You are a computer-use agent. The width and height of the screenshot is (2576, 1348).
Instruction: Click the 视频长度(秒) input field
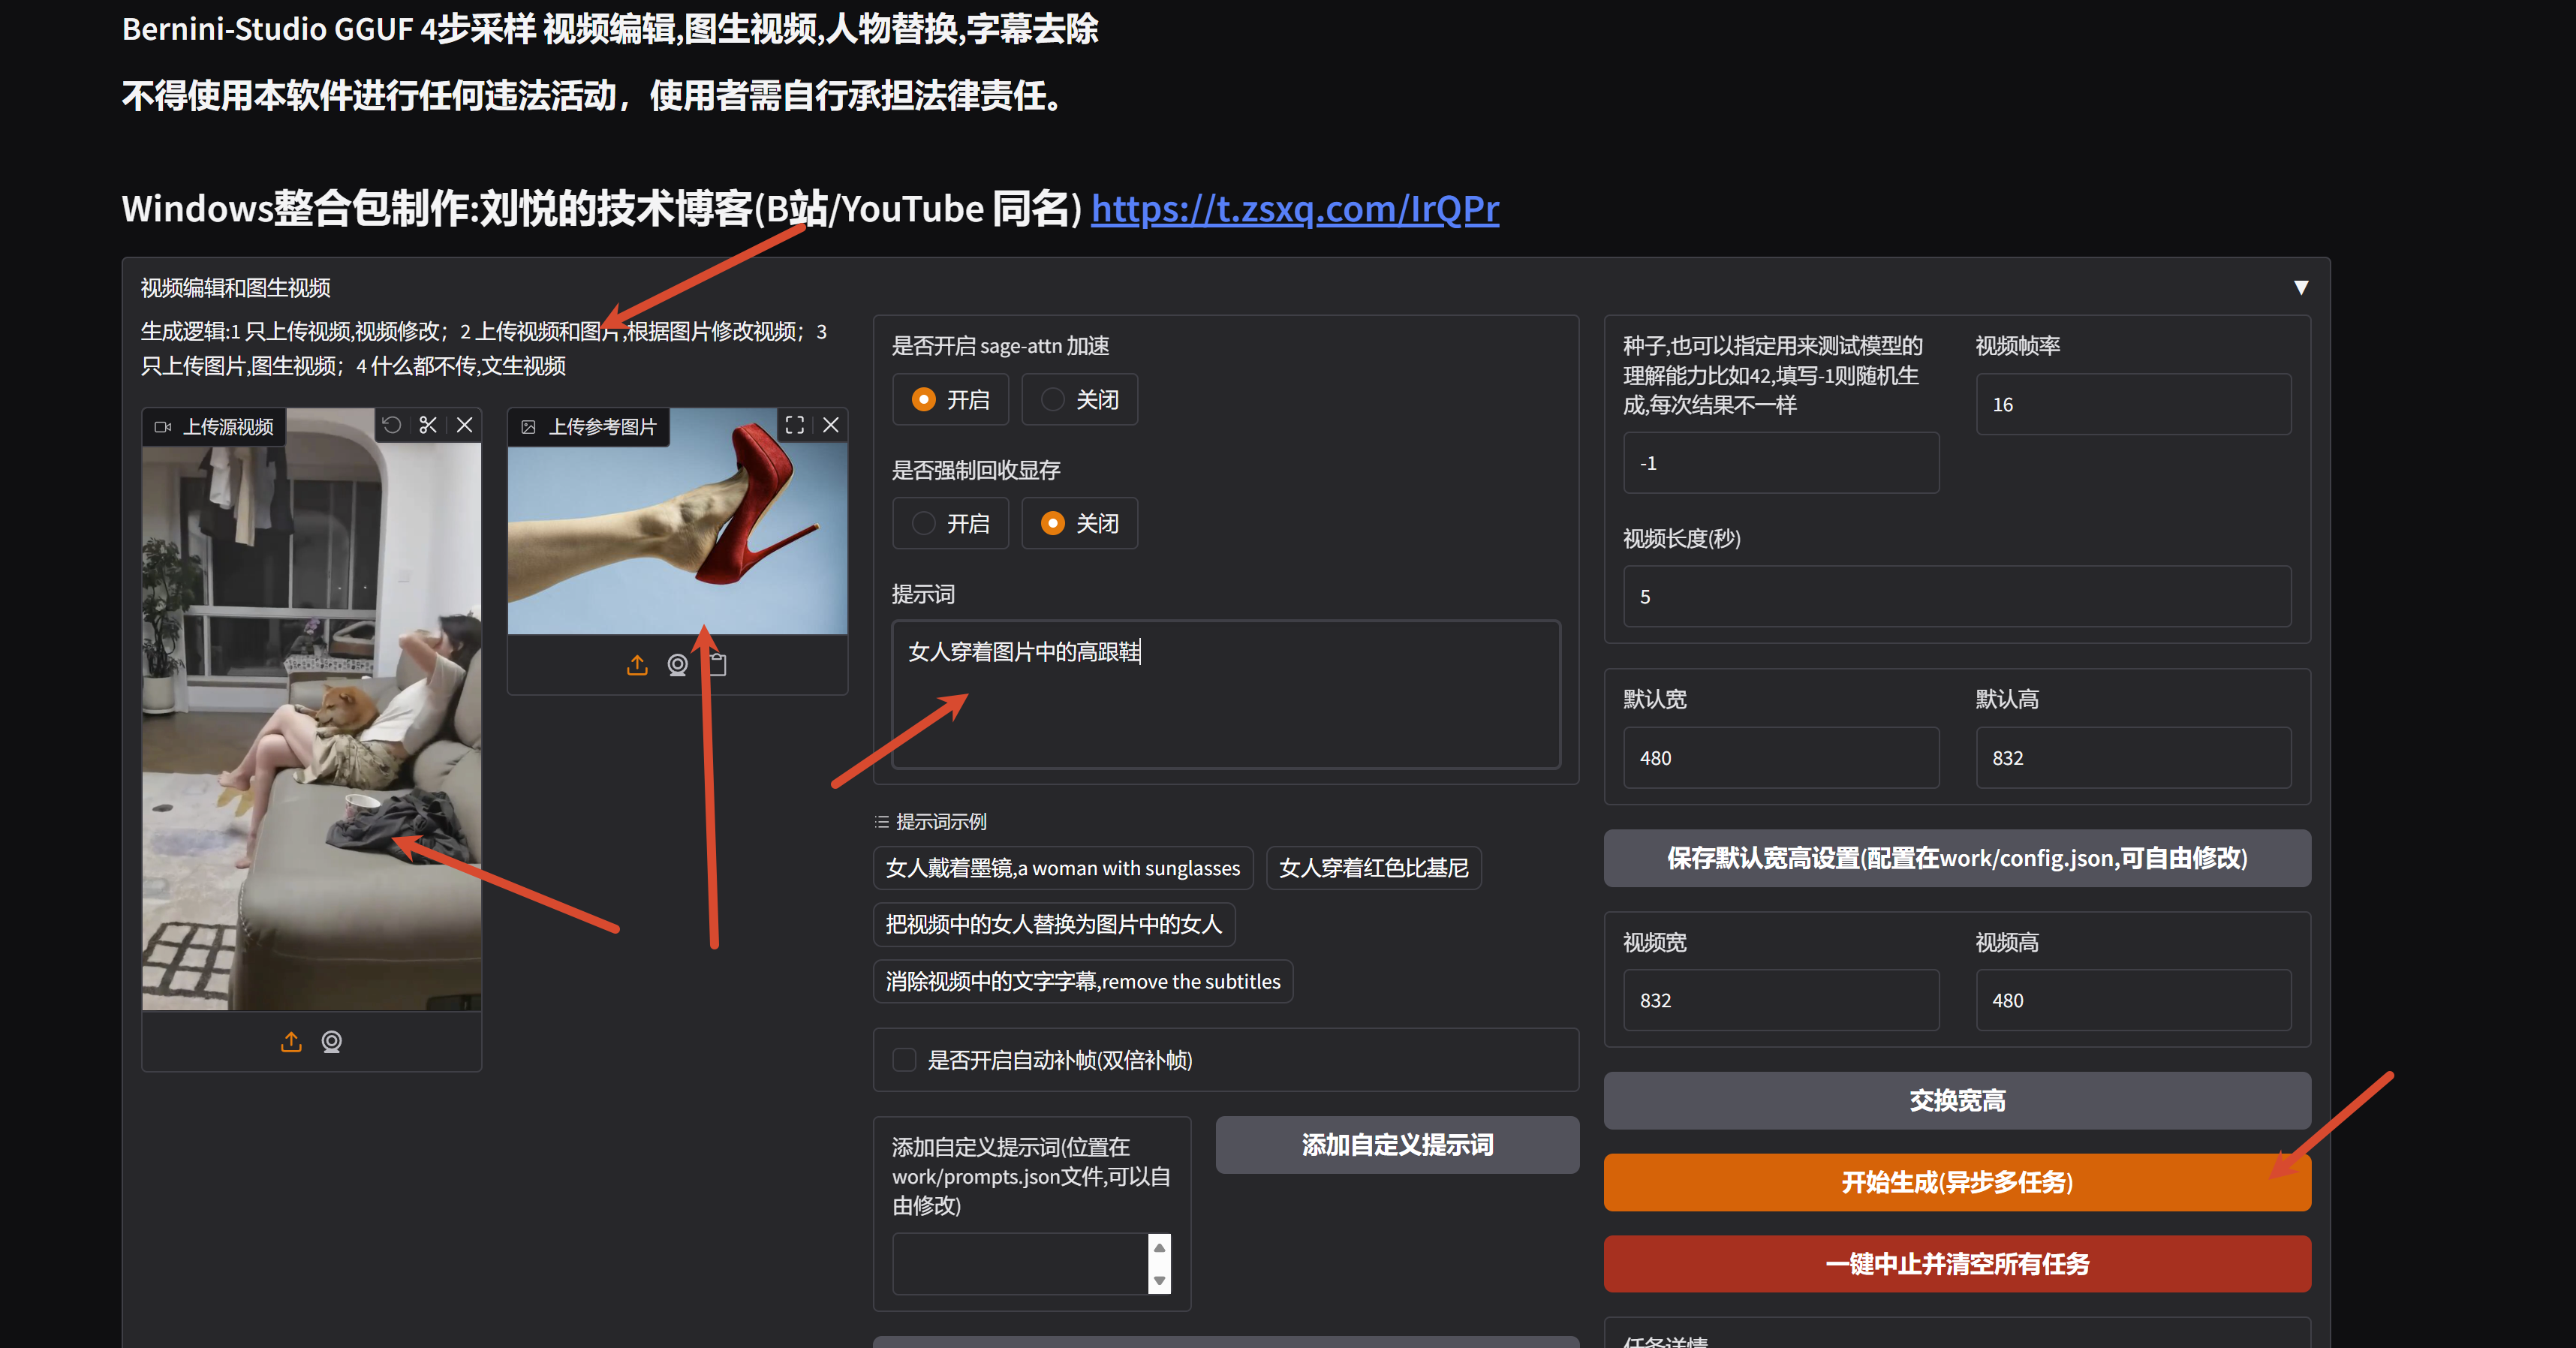[x=1957, y=597]
